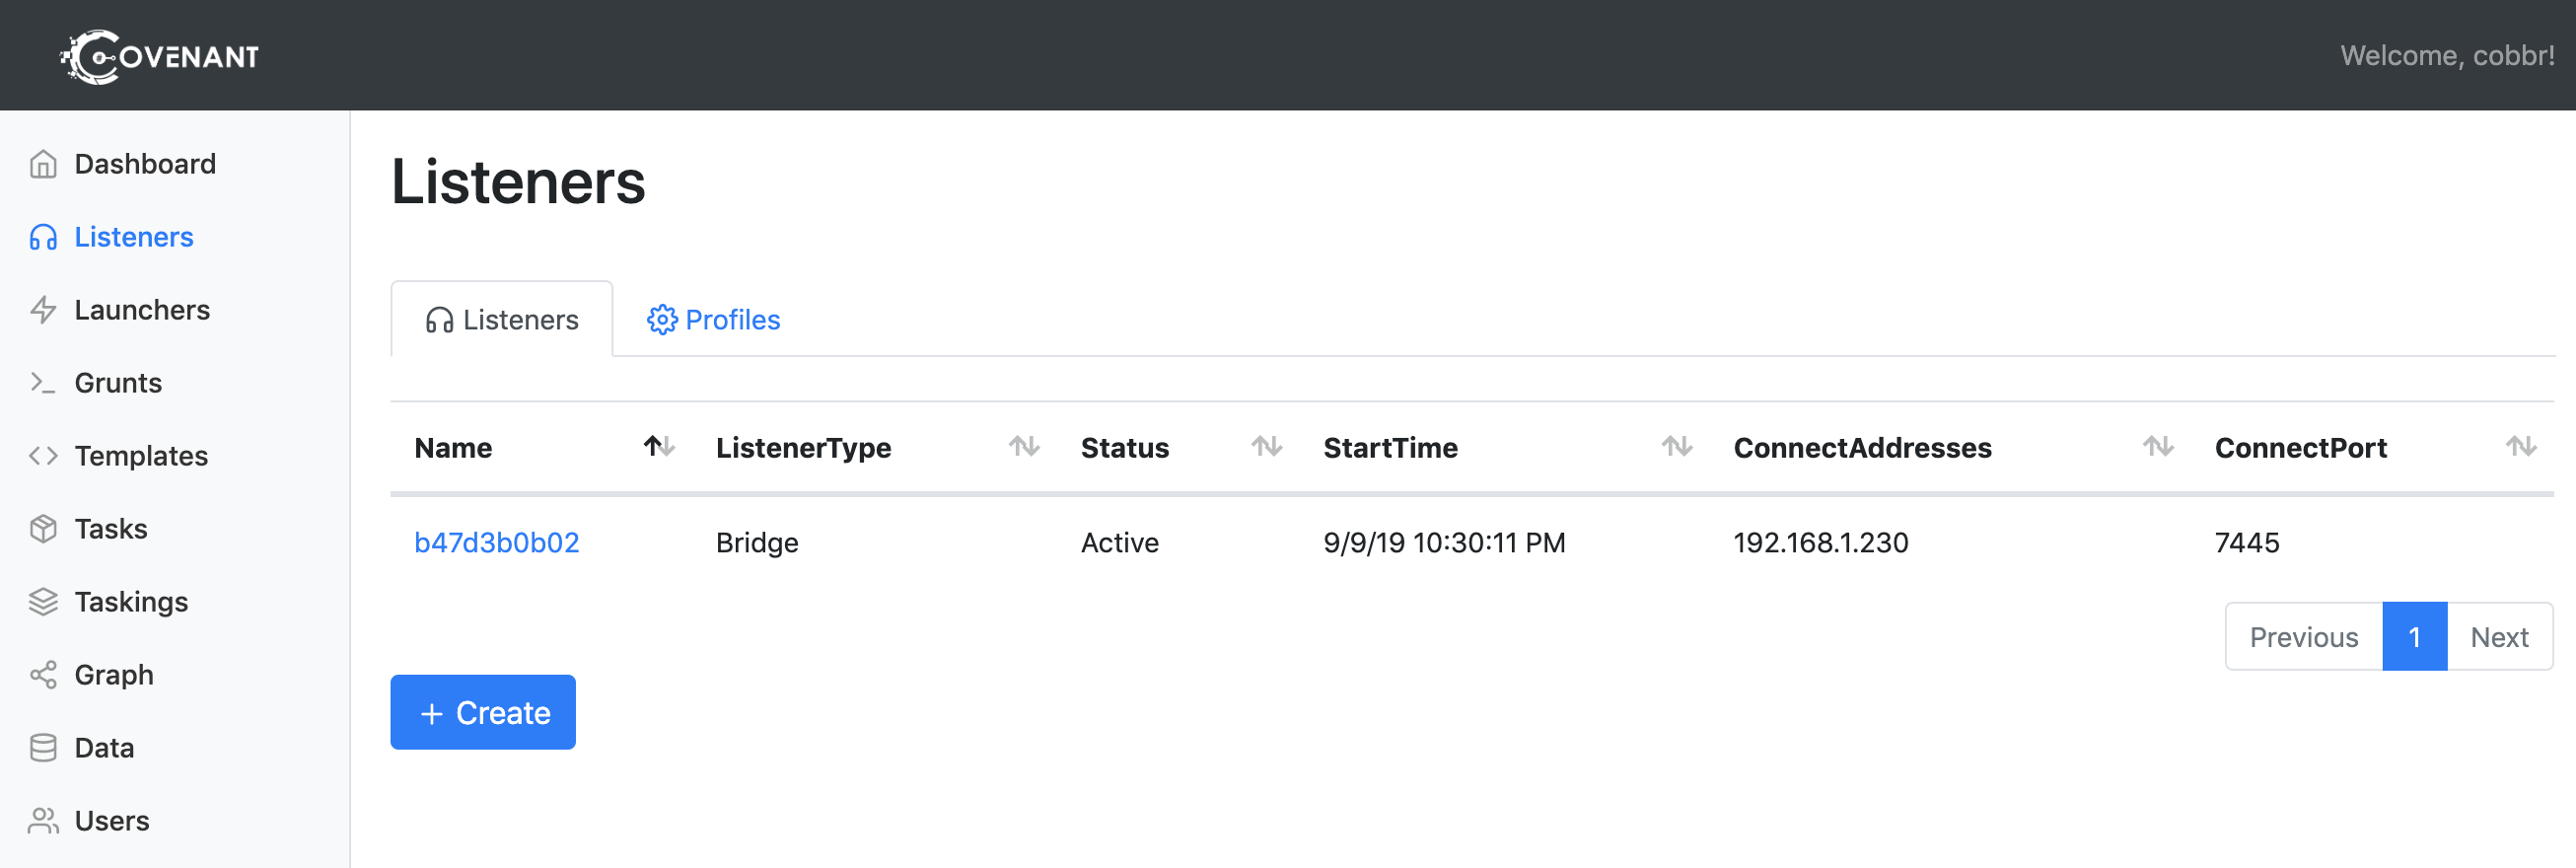
Task: Click the Covenant logo in the header
Action: tap(160, 56)
